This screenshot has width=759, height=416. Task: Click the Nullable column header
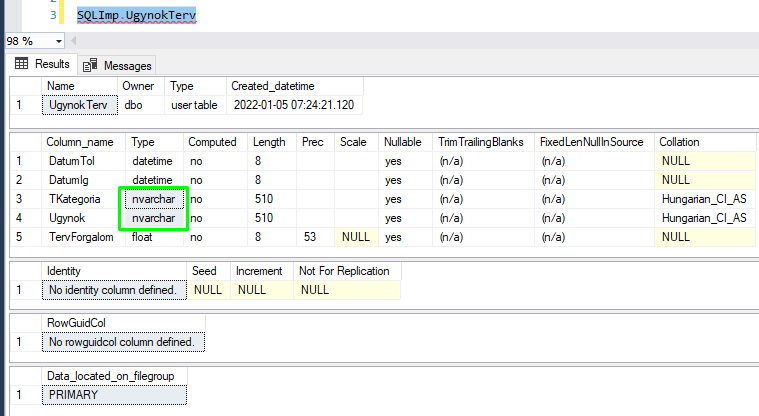tap(406, 142)
